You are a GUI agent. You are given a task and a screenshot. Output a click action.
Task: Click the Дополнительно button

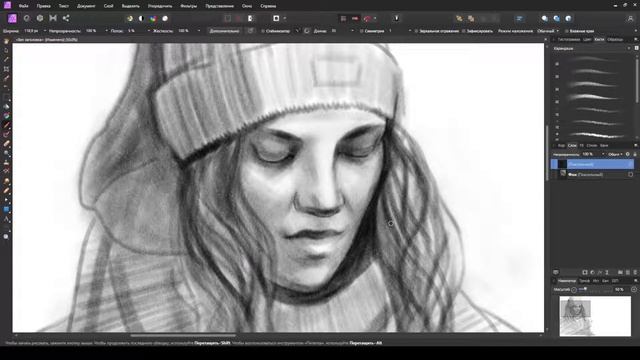pyautogui.click(x=224, y=31)
